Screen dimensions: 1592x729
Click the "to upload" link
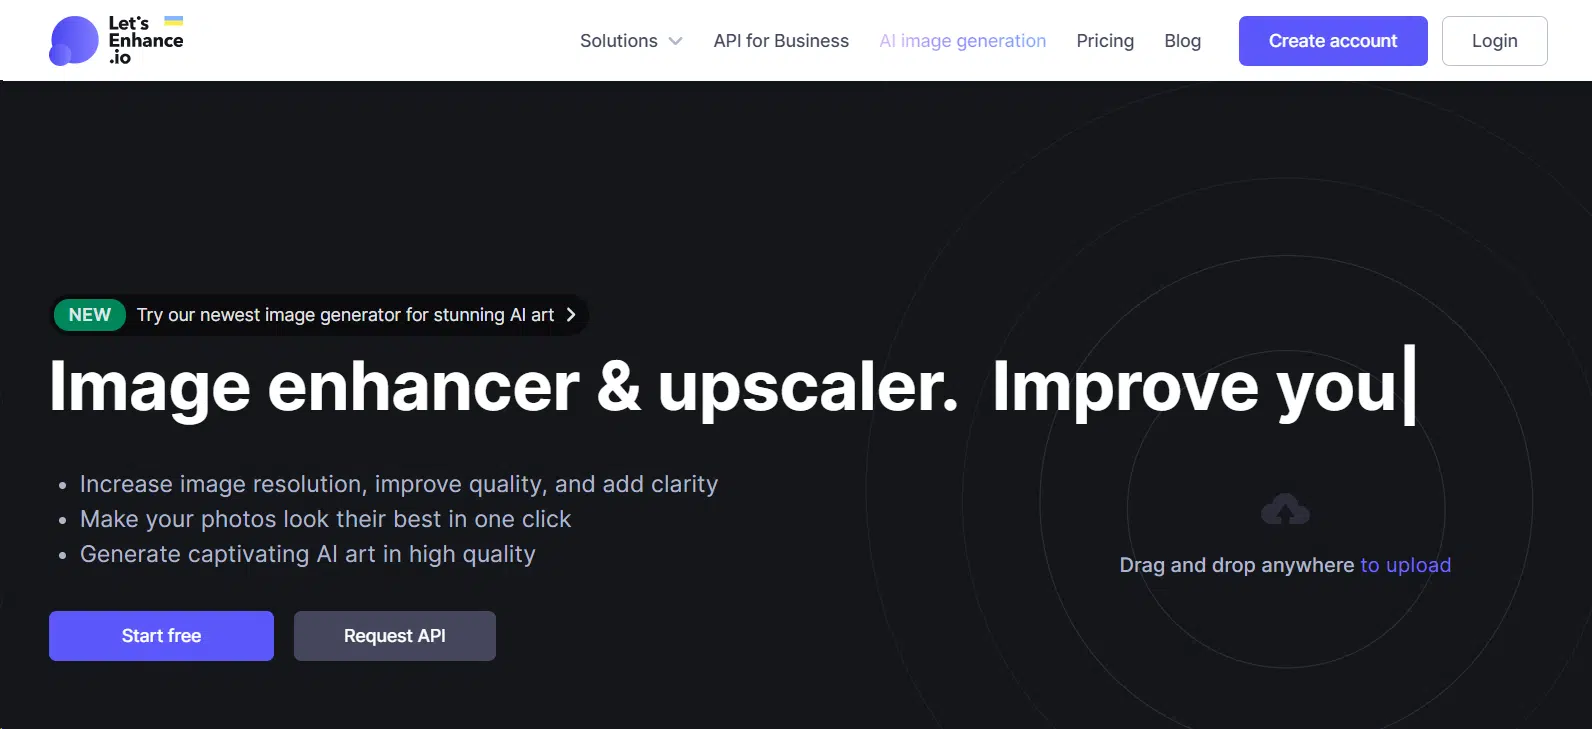pos(1405,565)
